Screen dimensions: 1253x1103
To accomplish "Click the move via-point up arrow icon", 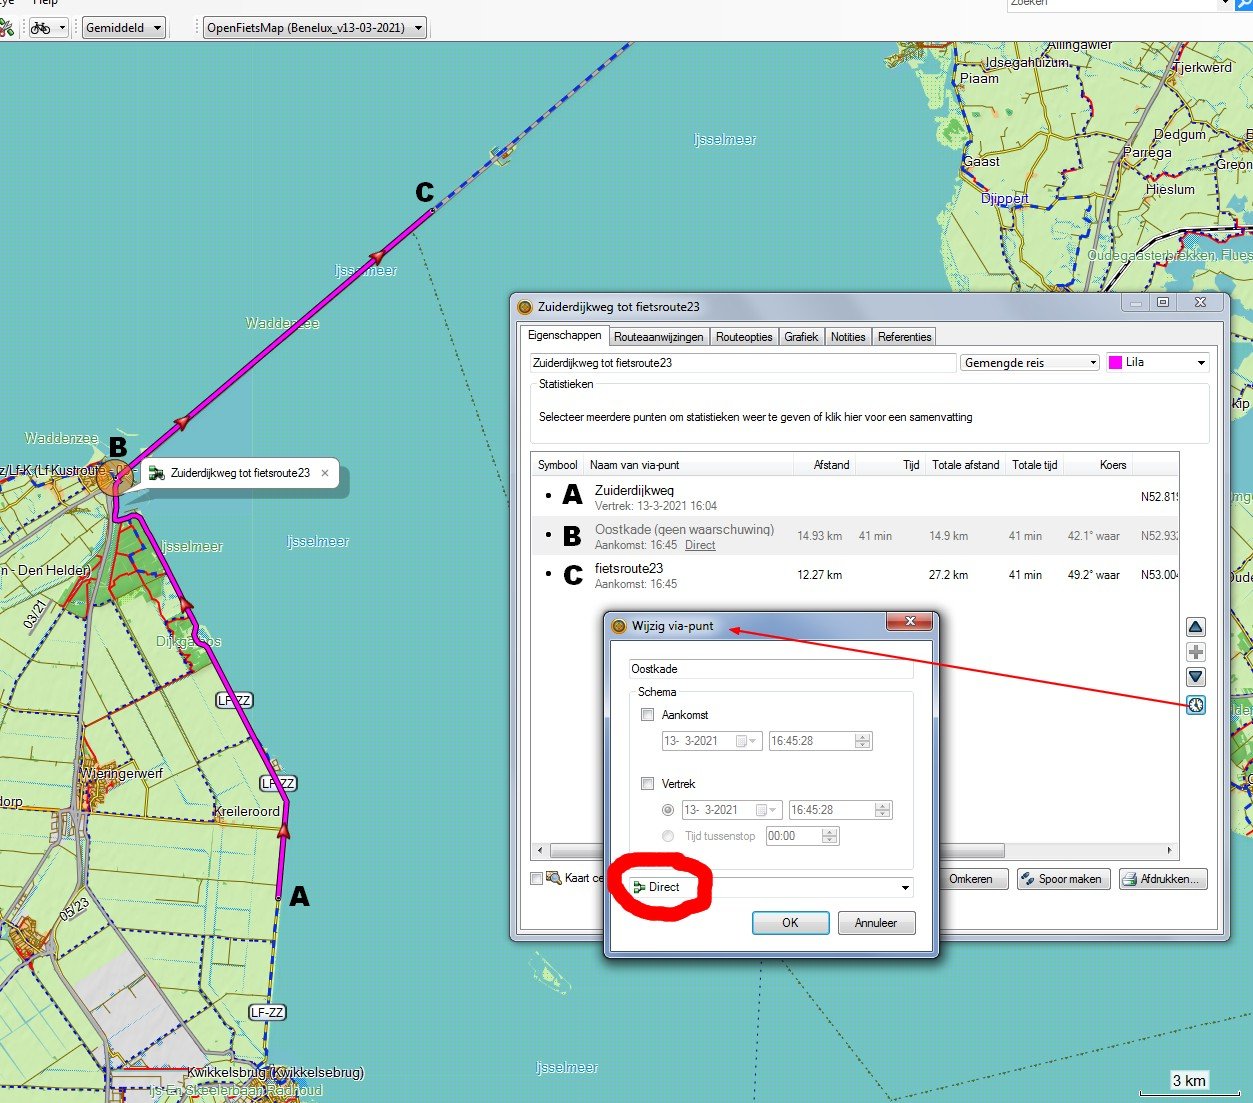I will coord(1195,627).
